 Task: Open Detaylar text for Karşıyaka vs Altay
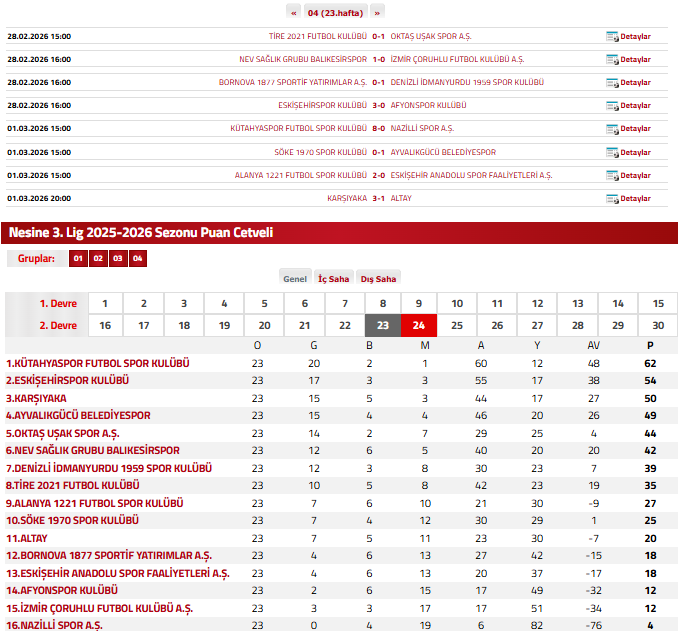click(x=635, y=199)
